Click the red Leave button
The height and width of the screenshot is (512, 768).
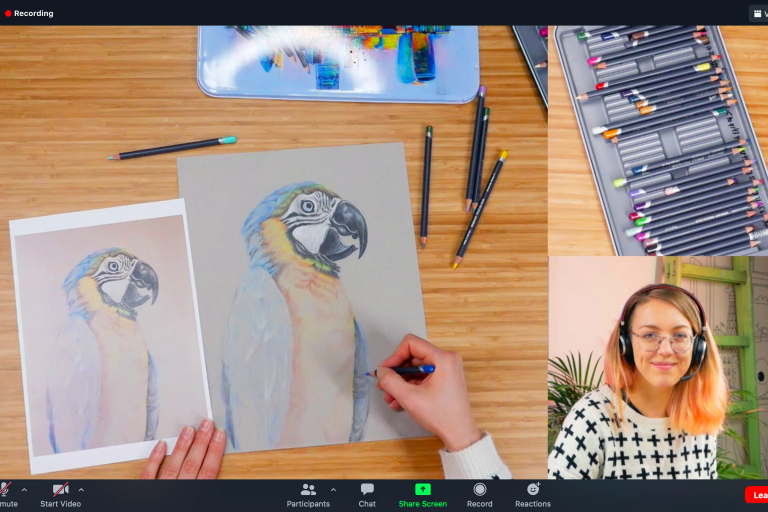[758, 495]
